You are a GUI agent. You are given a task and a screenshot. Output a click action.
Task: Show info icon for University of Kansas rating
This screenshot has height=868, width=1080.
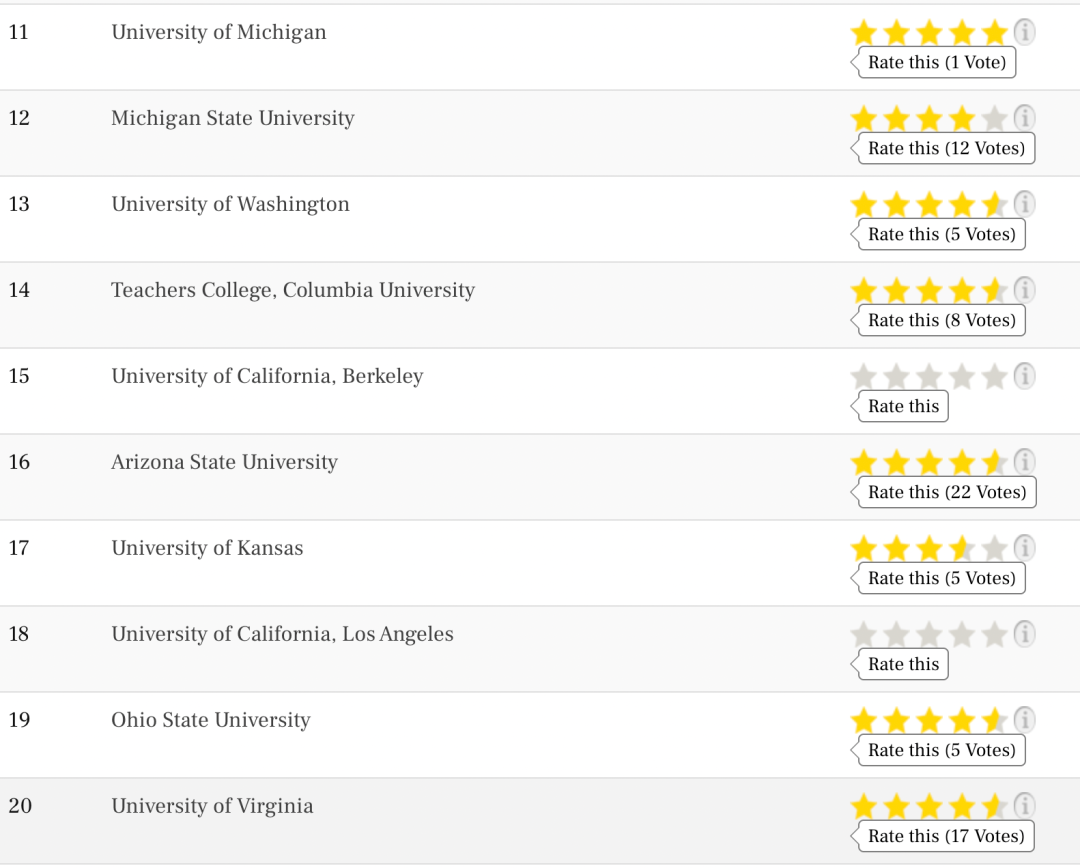[x=1024, y=548]
